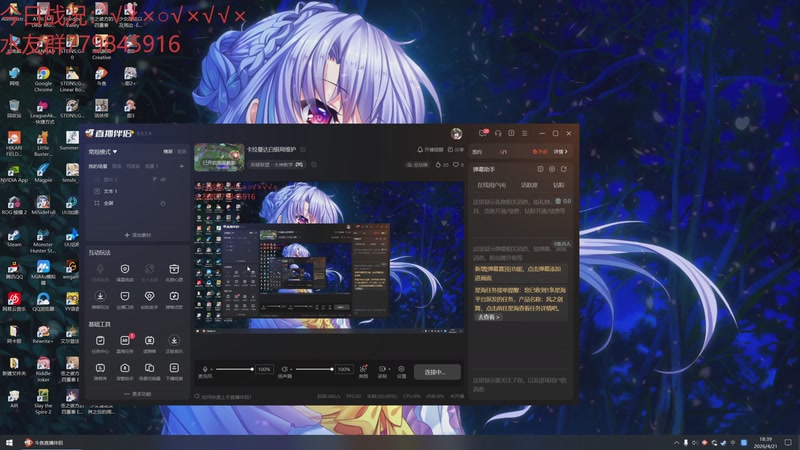Open the 回收站 recycle bin
The height and width of the screenshot is (450, 800).
14,109
